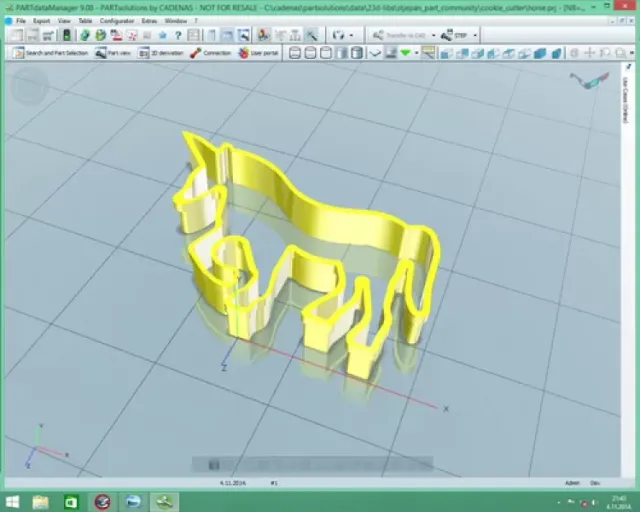This screenshot has height=512, width=640.
Task: Select the fourth blue cube view
Action: click(x=493, y=53)
